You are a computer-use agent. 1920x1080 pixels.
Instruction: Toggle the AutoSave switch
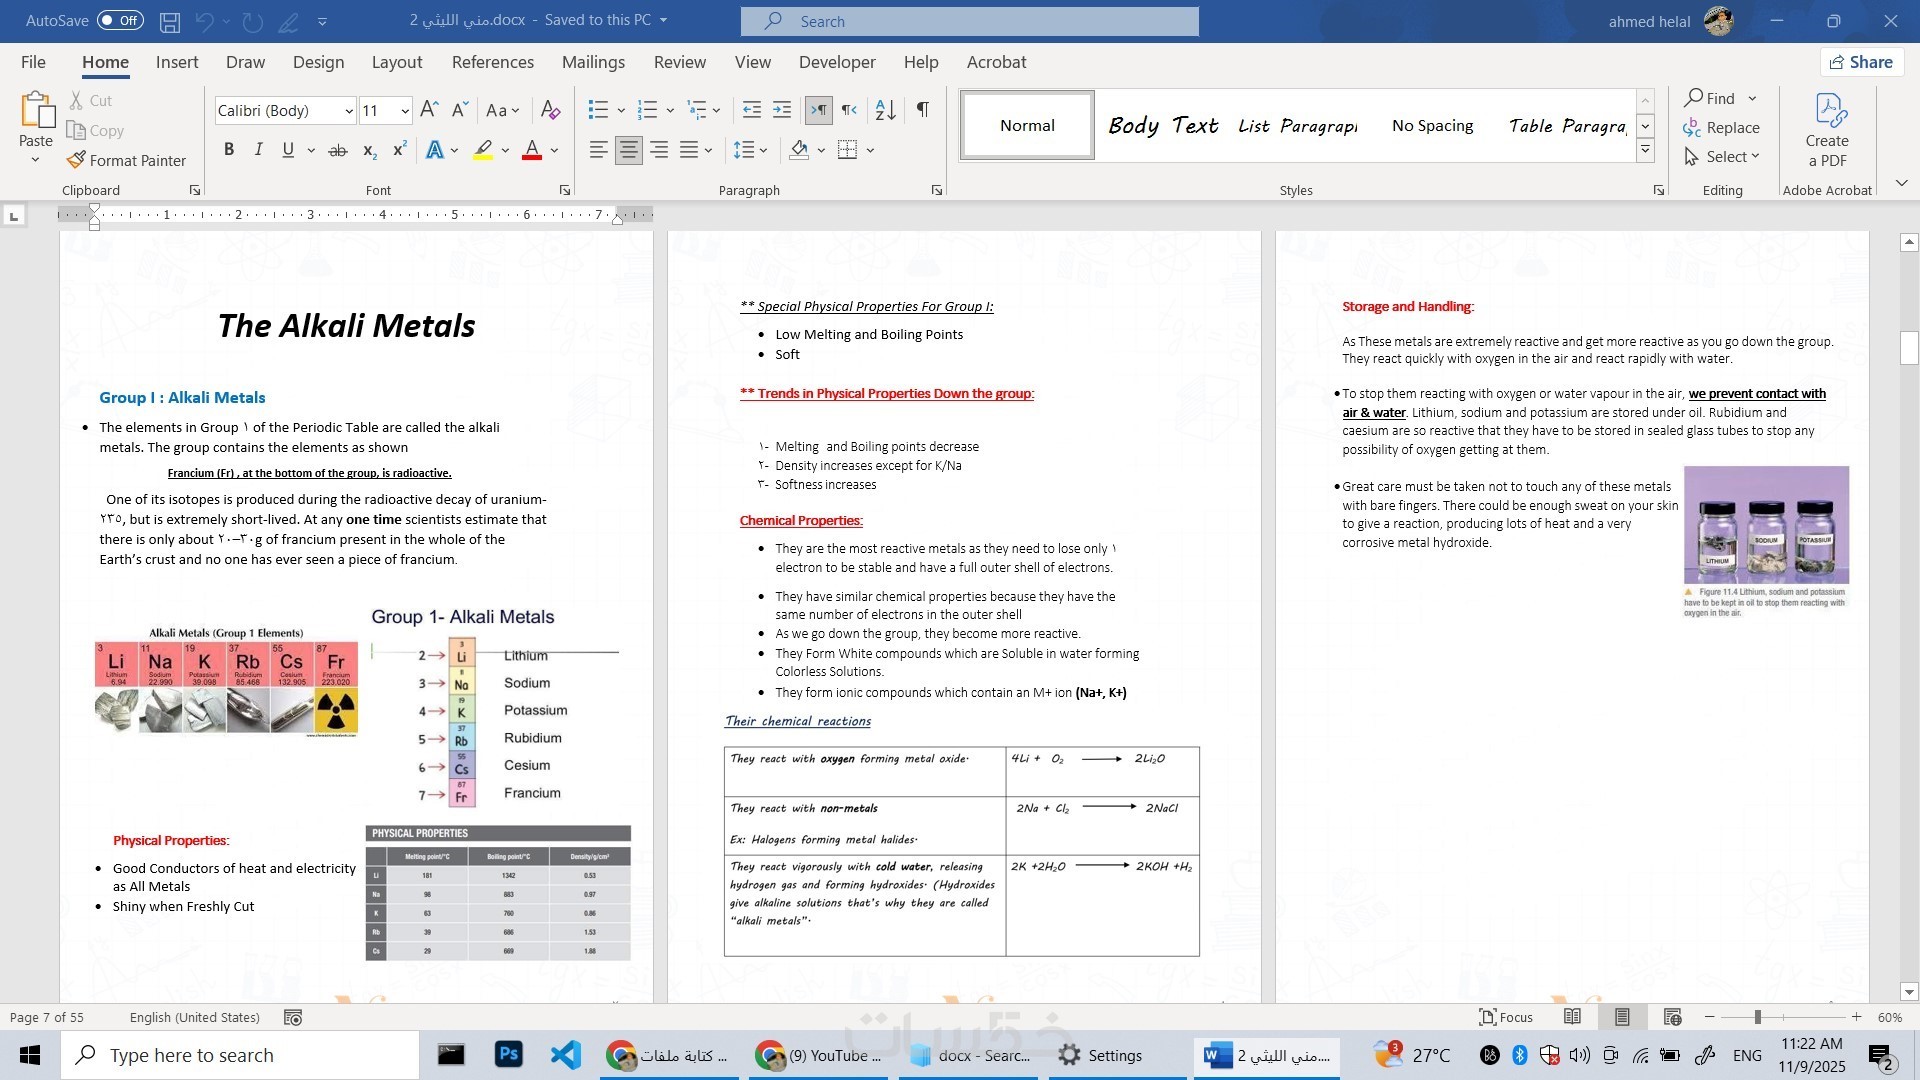click(120, 21)
